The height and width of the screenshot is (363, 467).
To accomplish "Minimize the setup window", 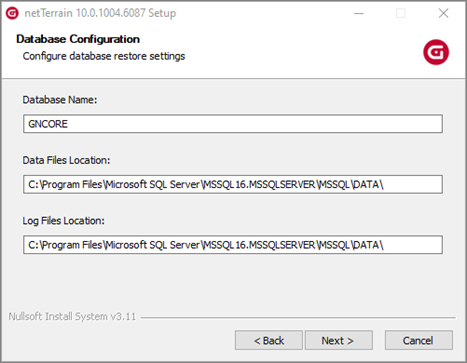I will point(359,13).
